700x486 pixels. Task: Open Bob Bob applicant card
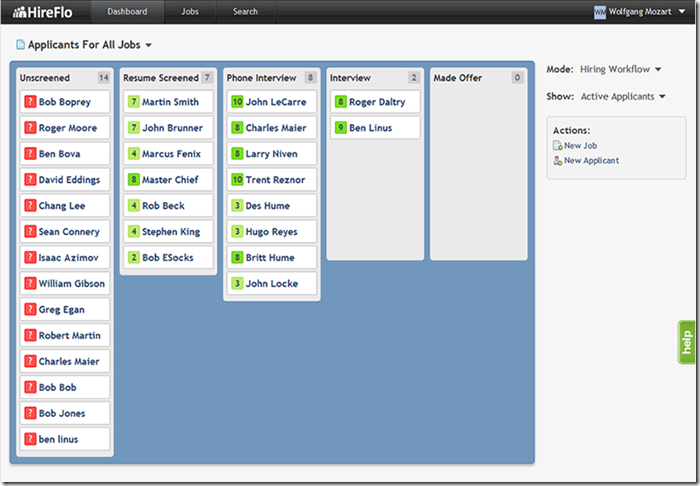[x=65, y=387]
